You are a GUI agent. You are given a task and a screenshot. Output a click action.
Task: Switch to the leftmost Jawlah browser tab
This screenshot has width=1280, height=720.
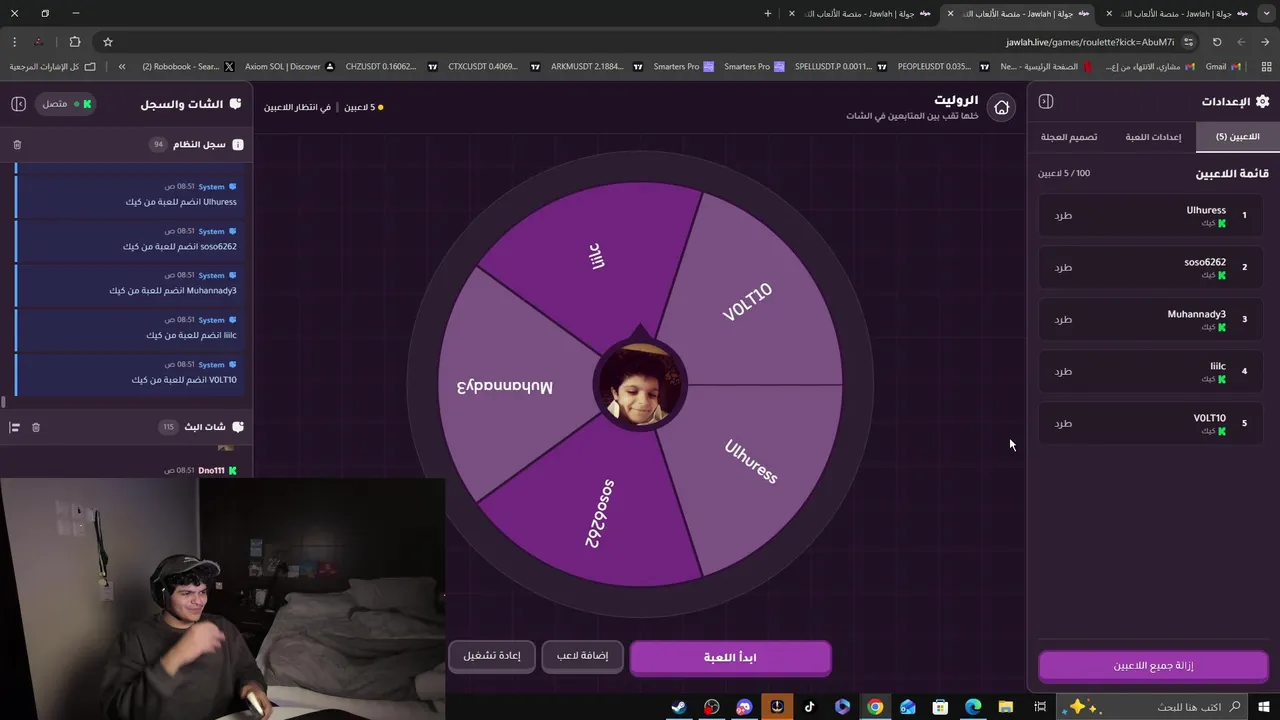click(863, 13)
